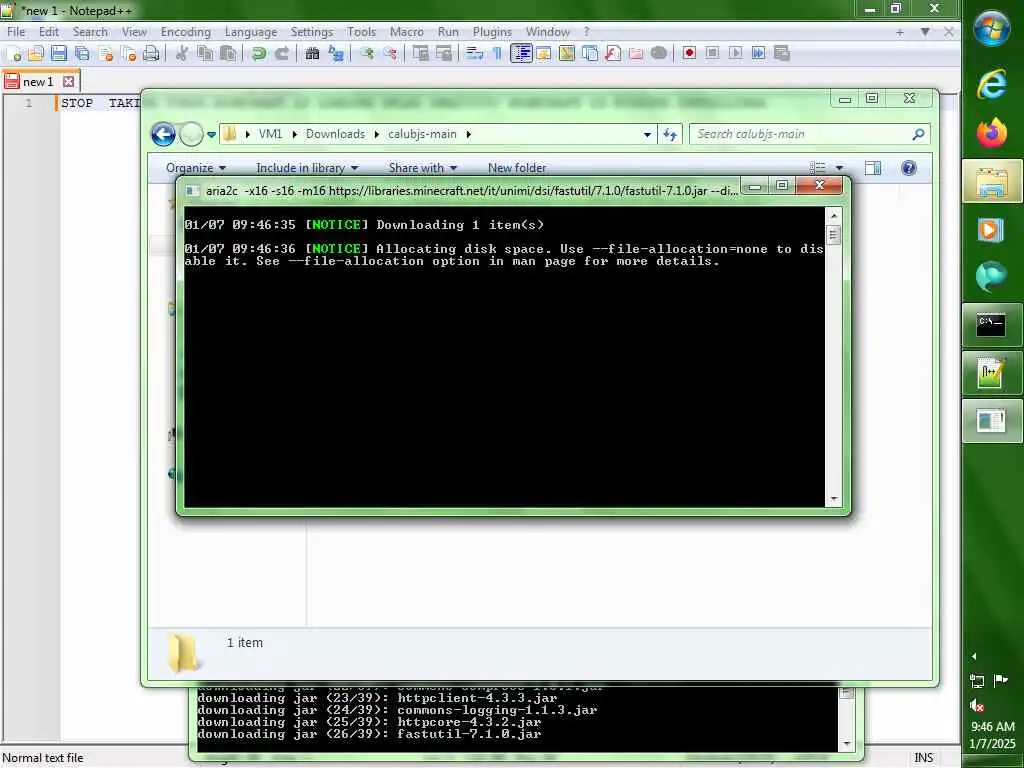The height and width of the screenshot is (768, 1024).
Task: Toggle the Document Map panel icon
Action: [x=567, y=54]
